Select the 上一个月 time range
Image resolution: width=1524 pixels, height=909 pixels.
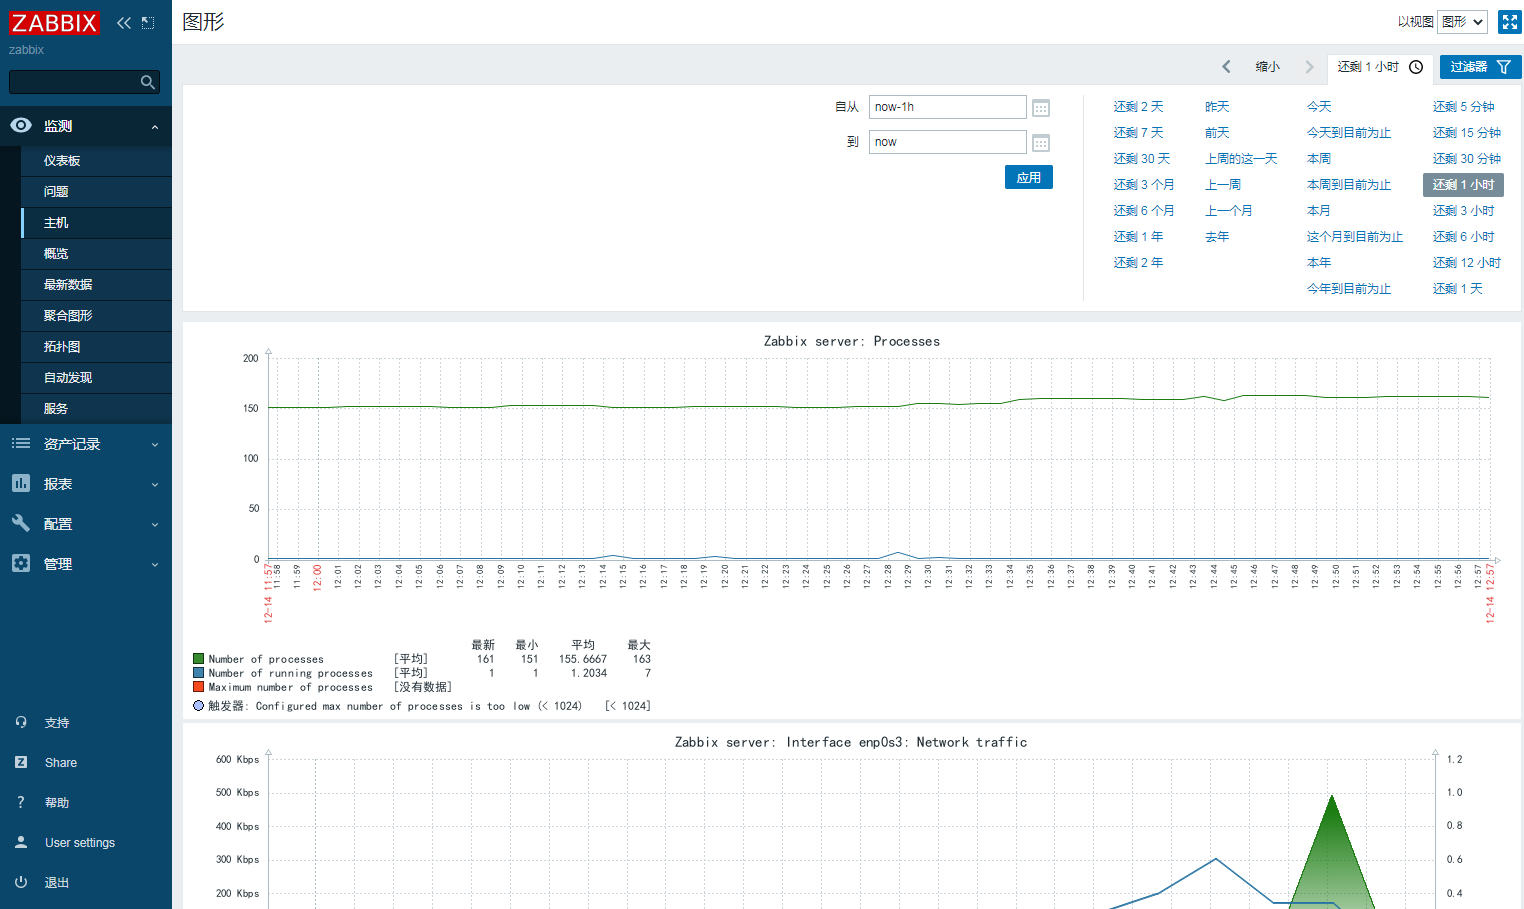point(1229,211)
